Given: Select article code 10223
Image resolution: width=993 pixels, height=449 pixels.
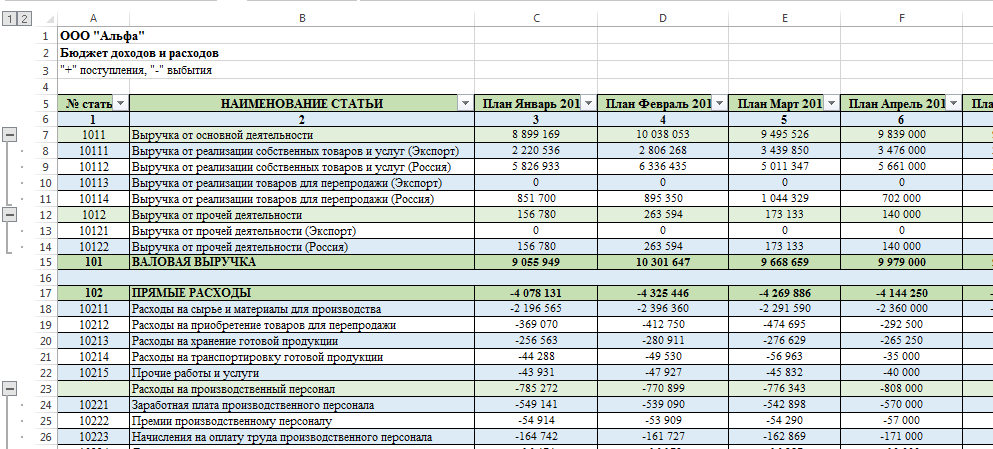Looking at the screenshot, I should point(94,437).
